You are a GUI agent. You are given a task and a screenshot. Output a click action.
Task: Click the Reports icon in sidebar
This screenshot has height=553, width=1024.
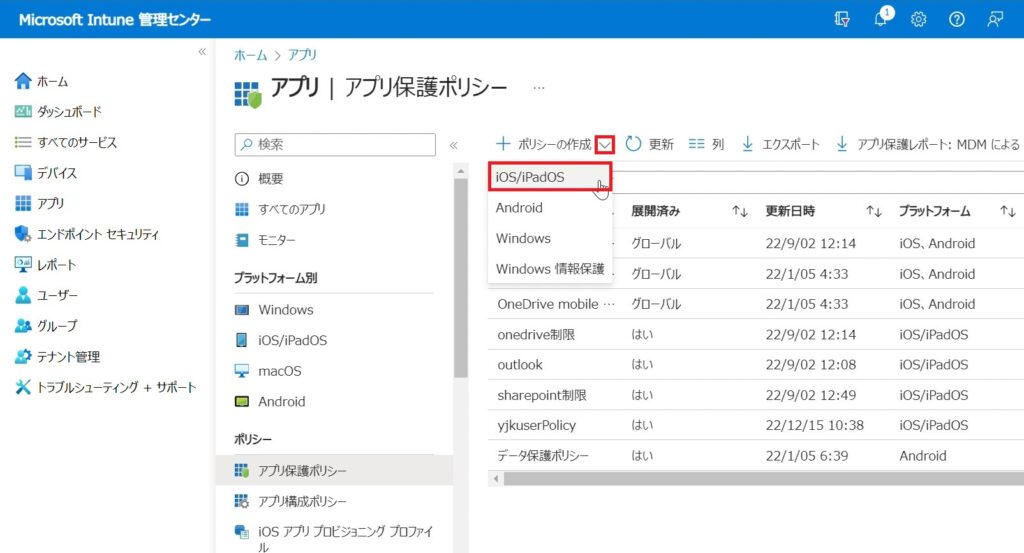point(23,264)
